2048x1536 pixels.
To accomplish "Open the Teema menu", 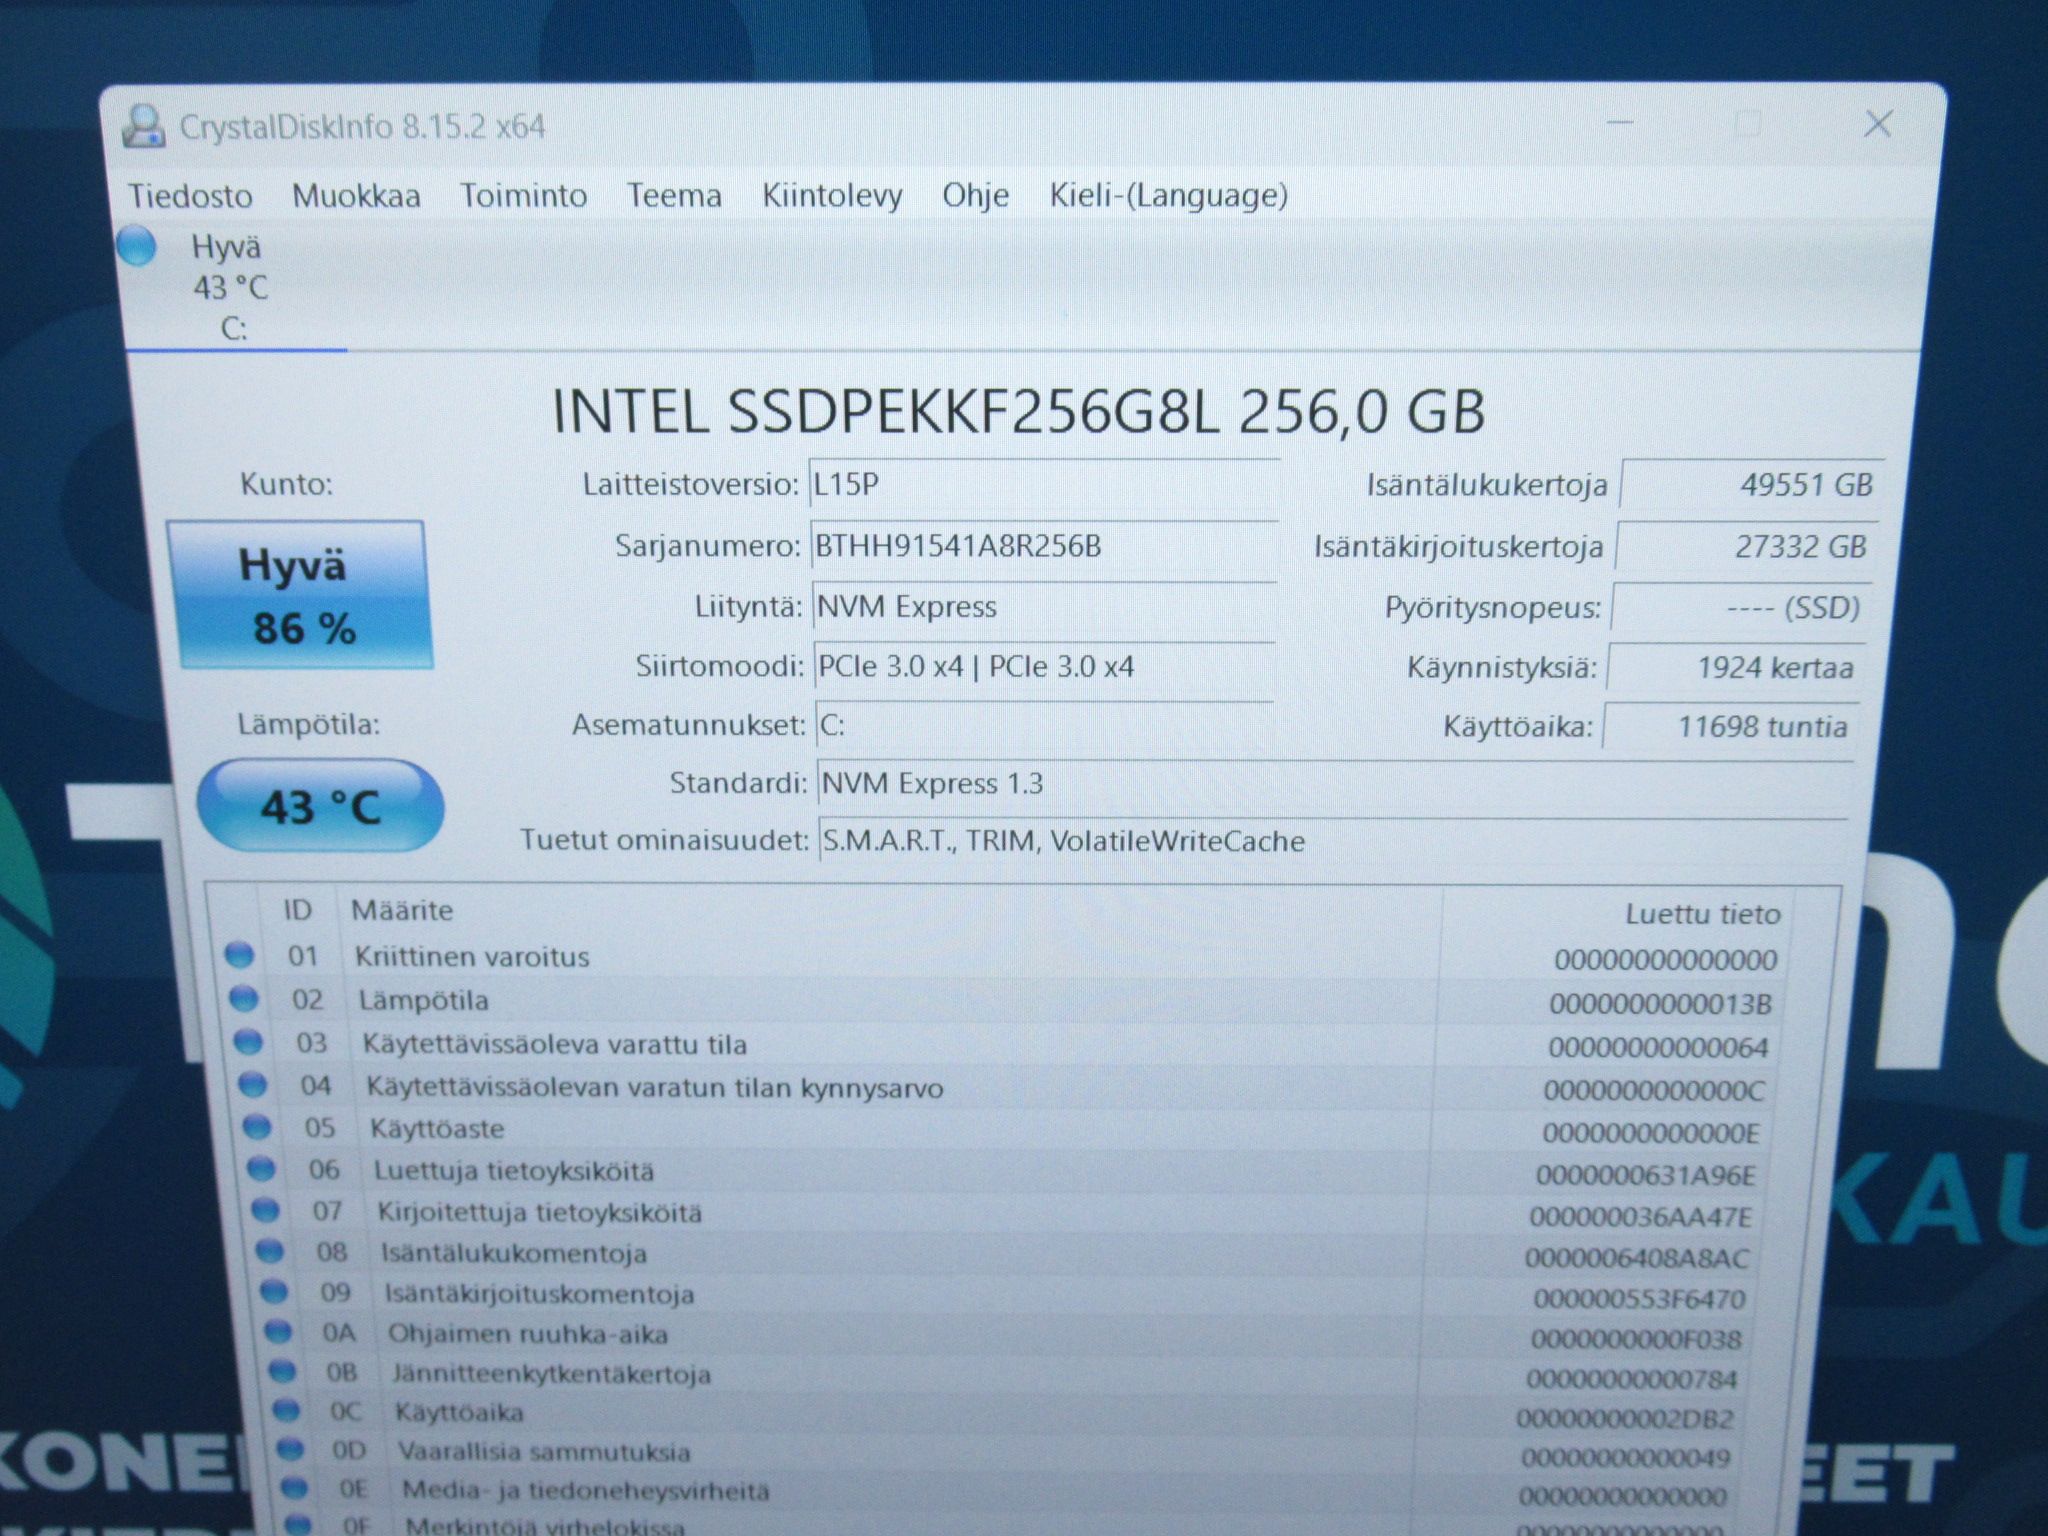I will [674, 196].
